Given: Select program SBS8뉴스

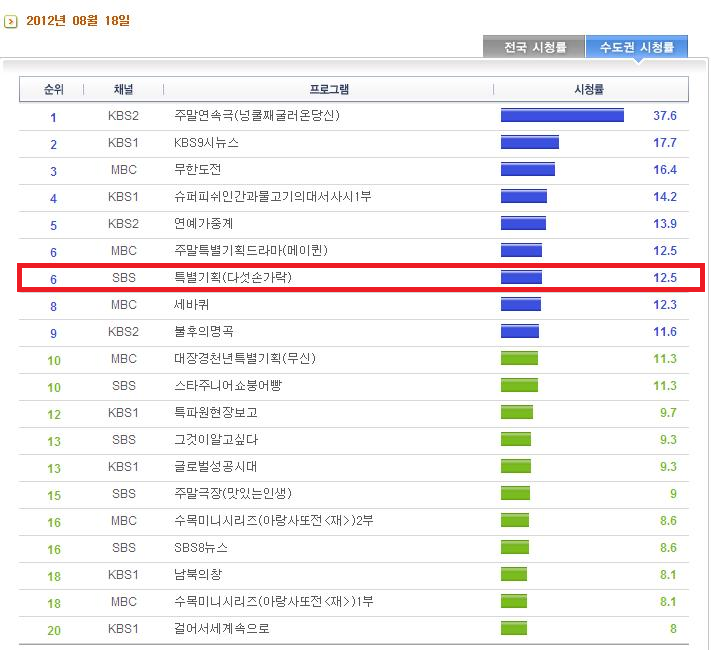Looking at the screenshot, I should point(201,547).
